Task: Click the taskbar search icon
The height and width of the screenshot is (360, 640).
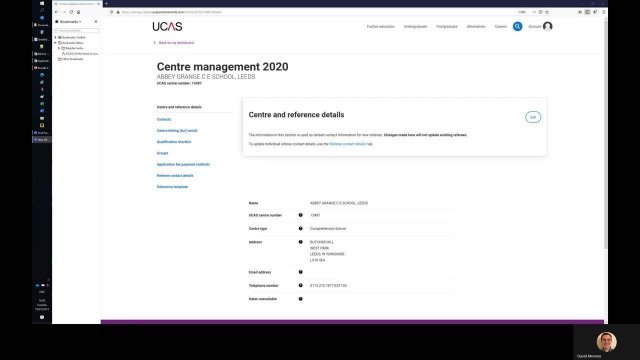Action: click(x=42, y=10)
